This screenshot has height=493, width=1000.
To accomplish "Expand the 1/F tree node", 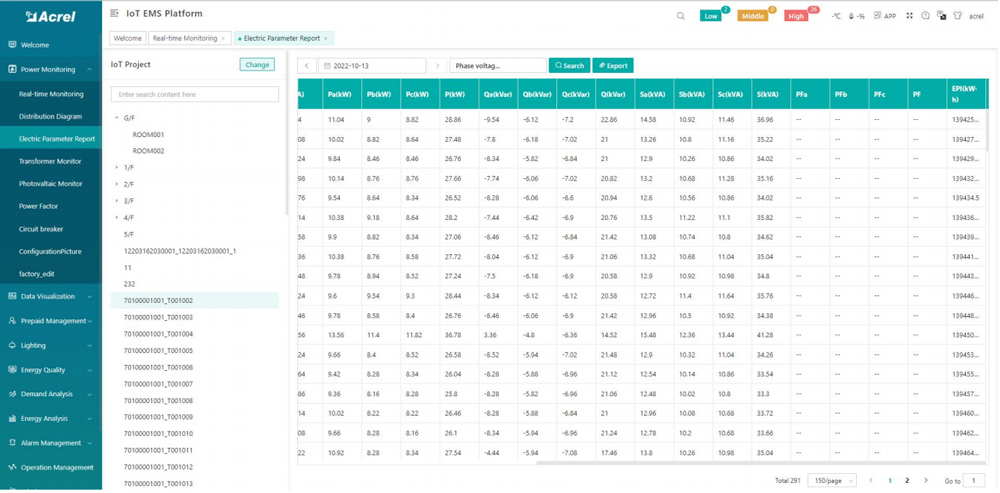I will click(x=117, y=167).
